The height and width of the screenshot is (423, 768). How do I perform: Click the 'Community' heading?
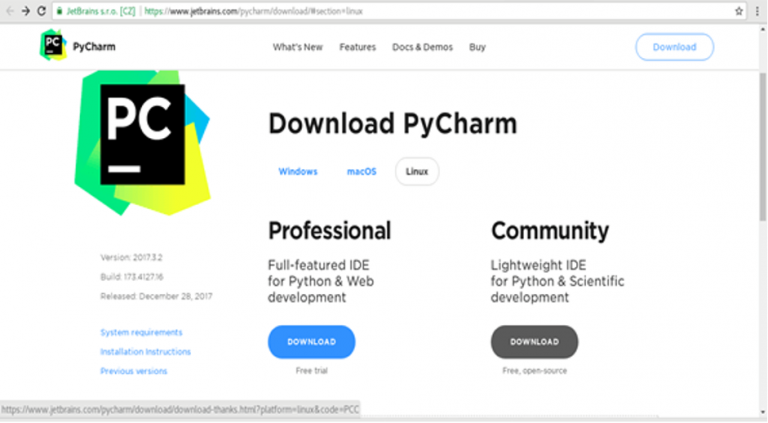[550, 231]
